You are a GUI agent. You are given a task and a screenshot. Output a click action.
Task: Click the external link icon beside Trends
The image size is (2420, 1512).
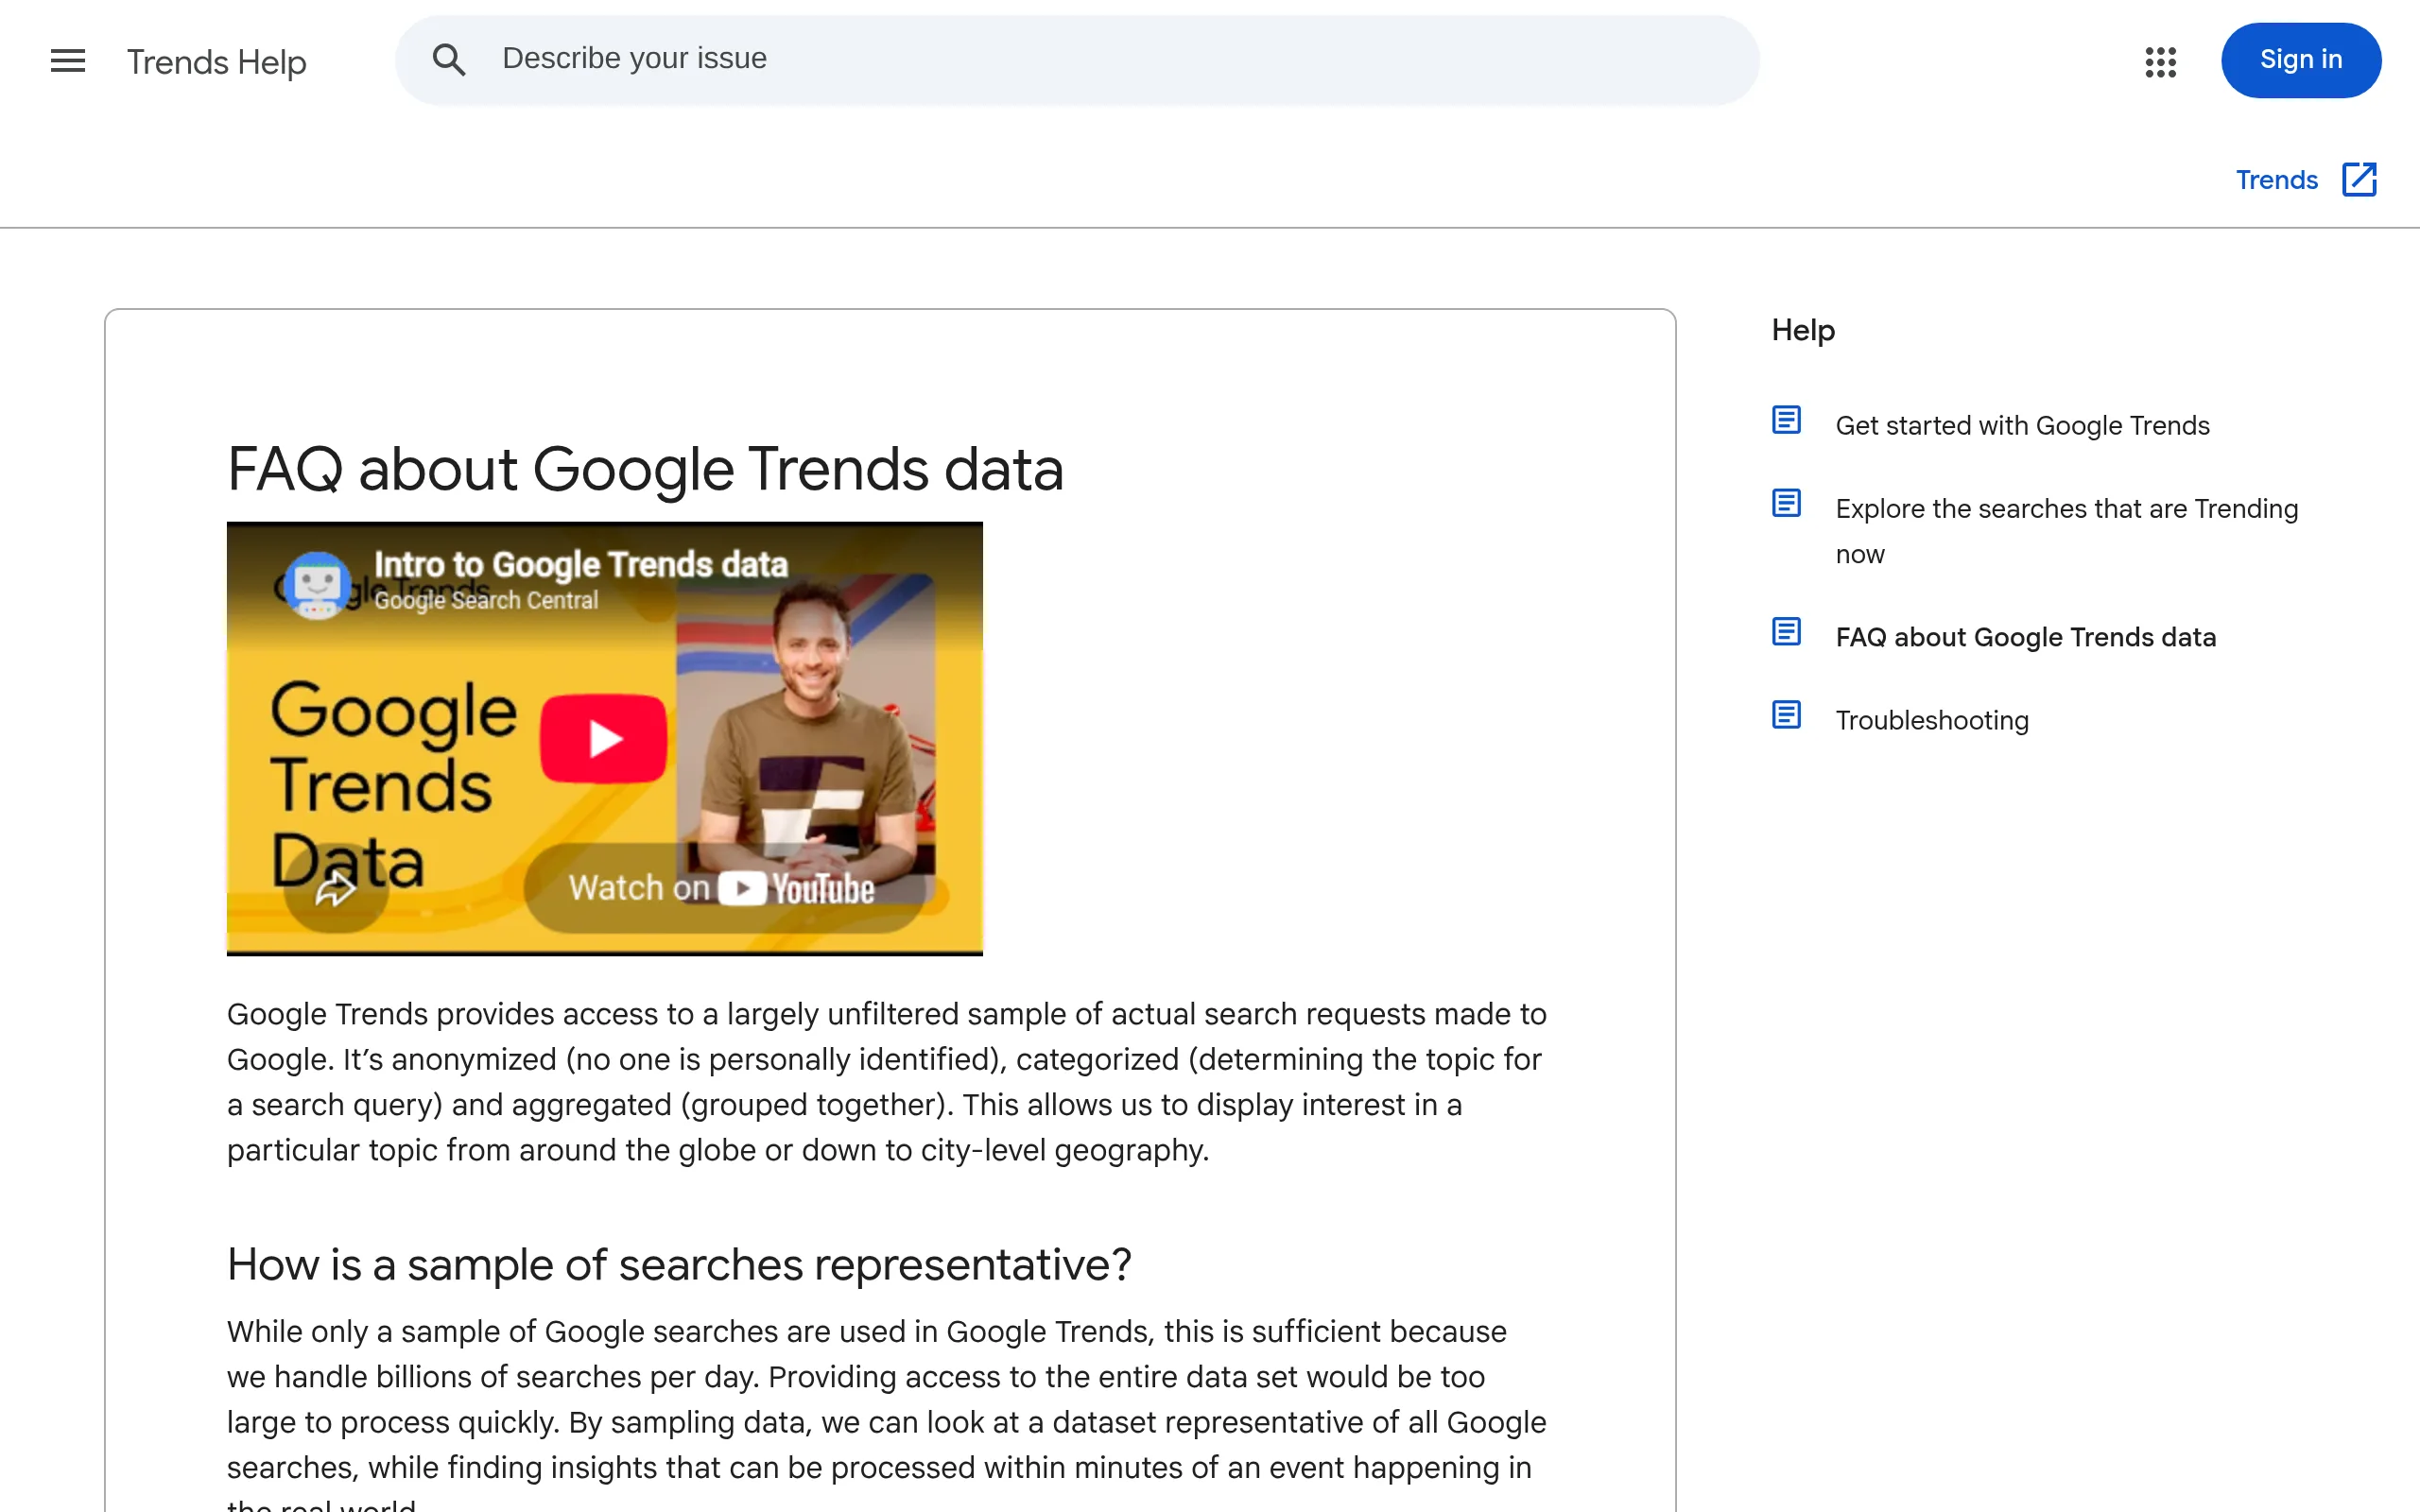2359,180
